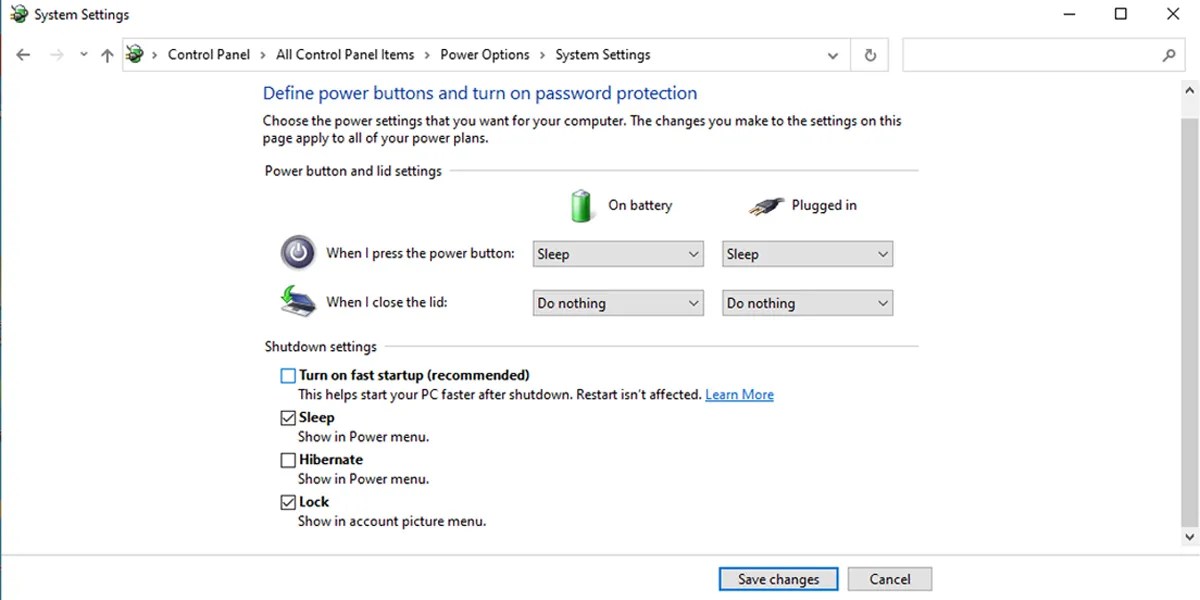
Task: Click the up navigation arrow
Action: tap(107, 55)
